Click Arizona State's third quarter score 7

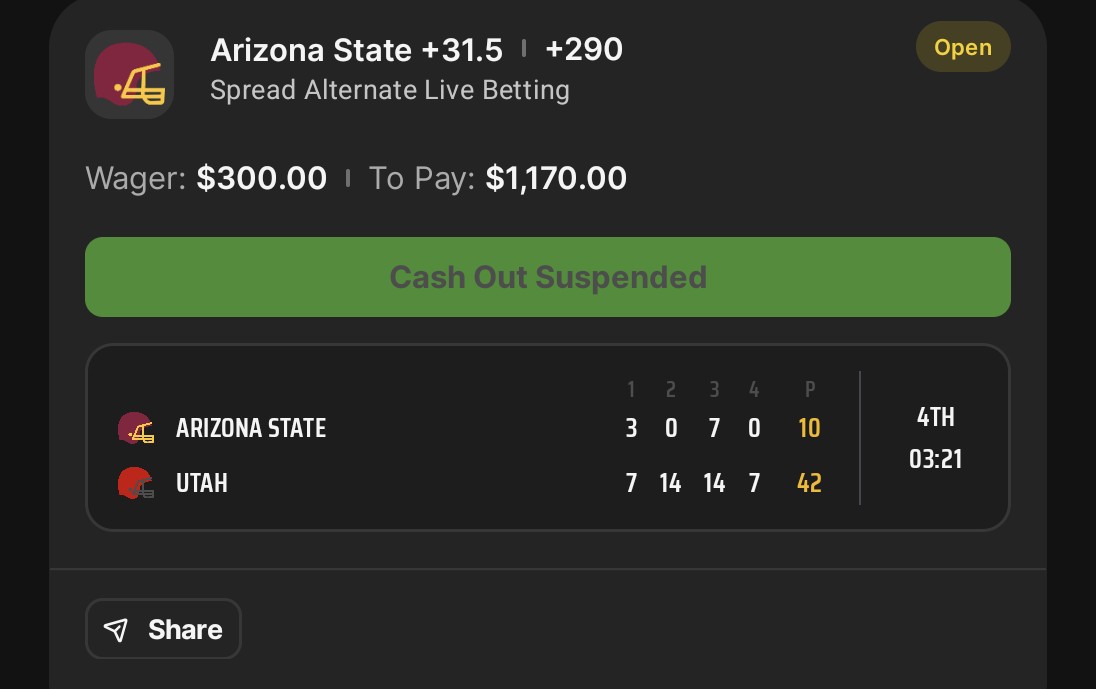pos(713,429)
